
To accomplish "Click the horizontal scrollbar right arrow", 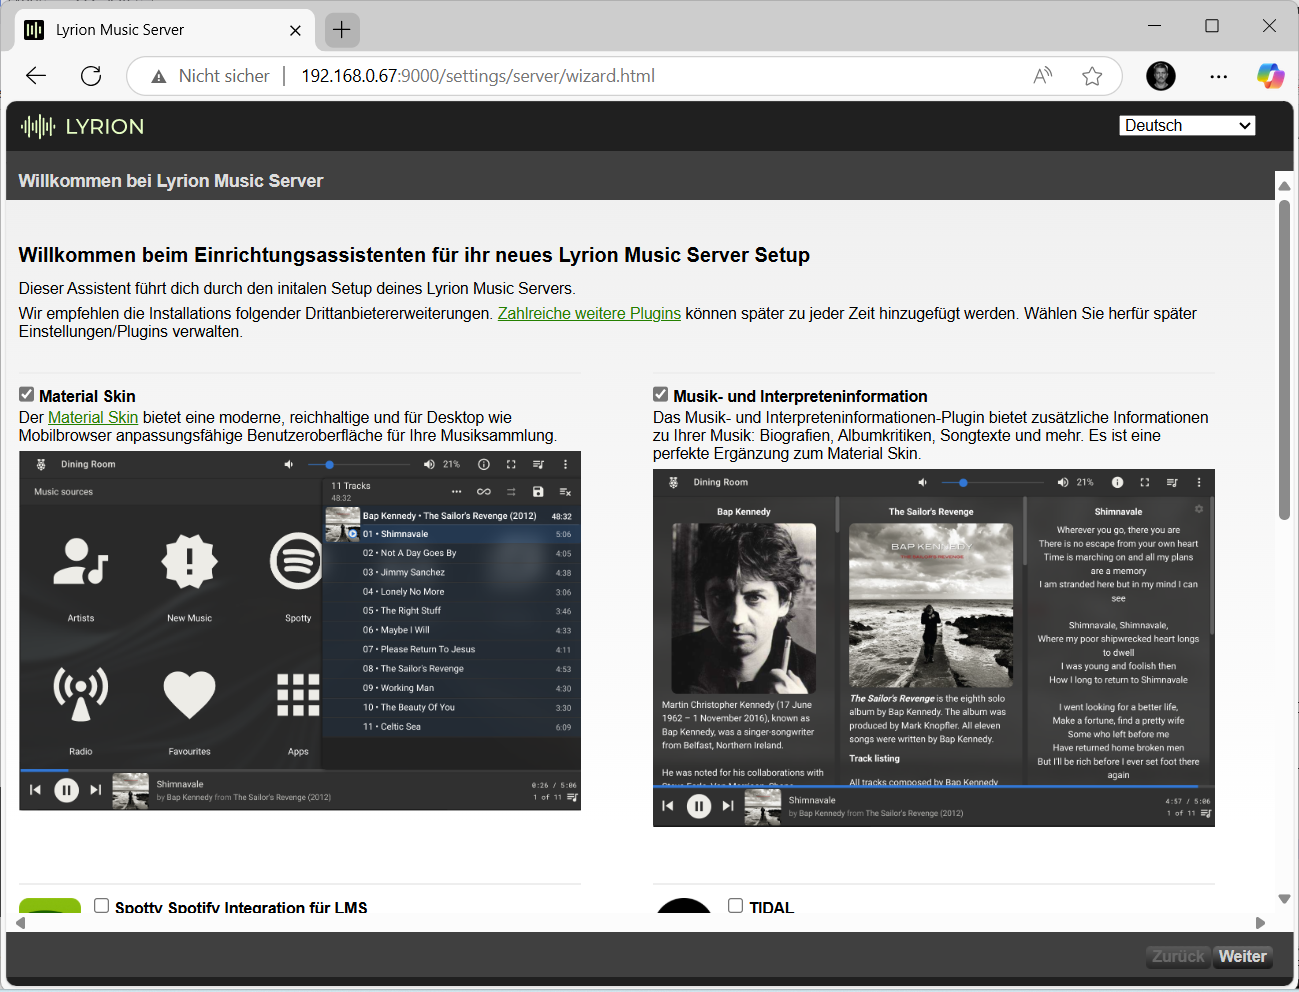I will 1260,923.
